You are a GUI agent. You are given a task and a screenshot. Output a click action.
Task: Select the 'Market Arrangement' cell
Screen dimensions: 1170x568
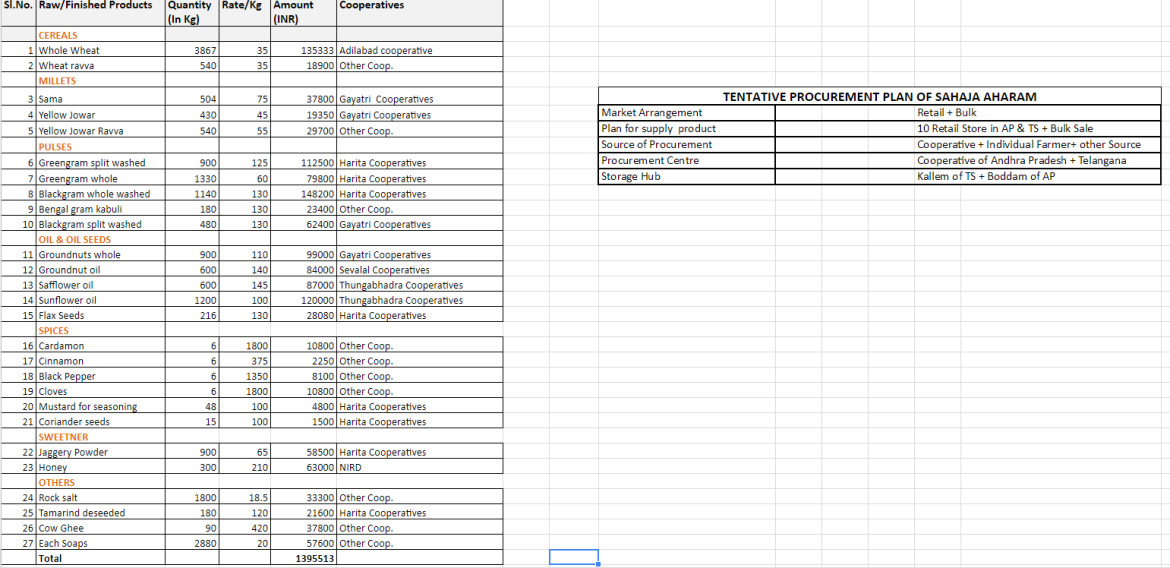coord(686,113)
